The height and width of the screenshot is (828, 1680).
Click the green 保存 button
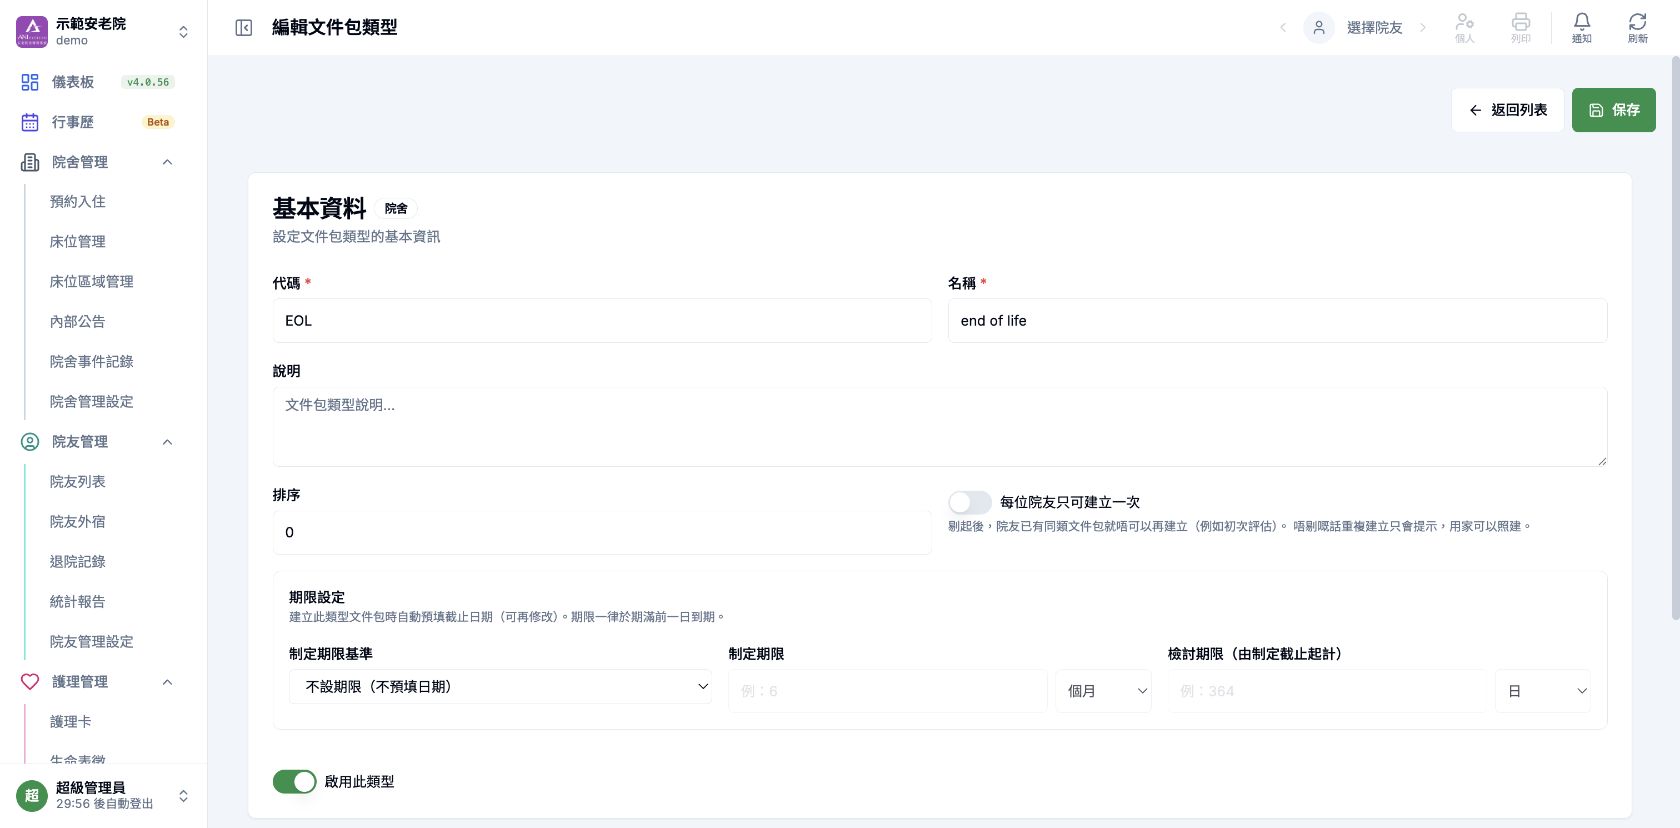point(1614,110)
